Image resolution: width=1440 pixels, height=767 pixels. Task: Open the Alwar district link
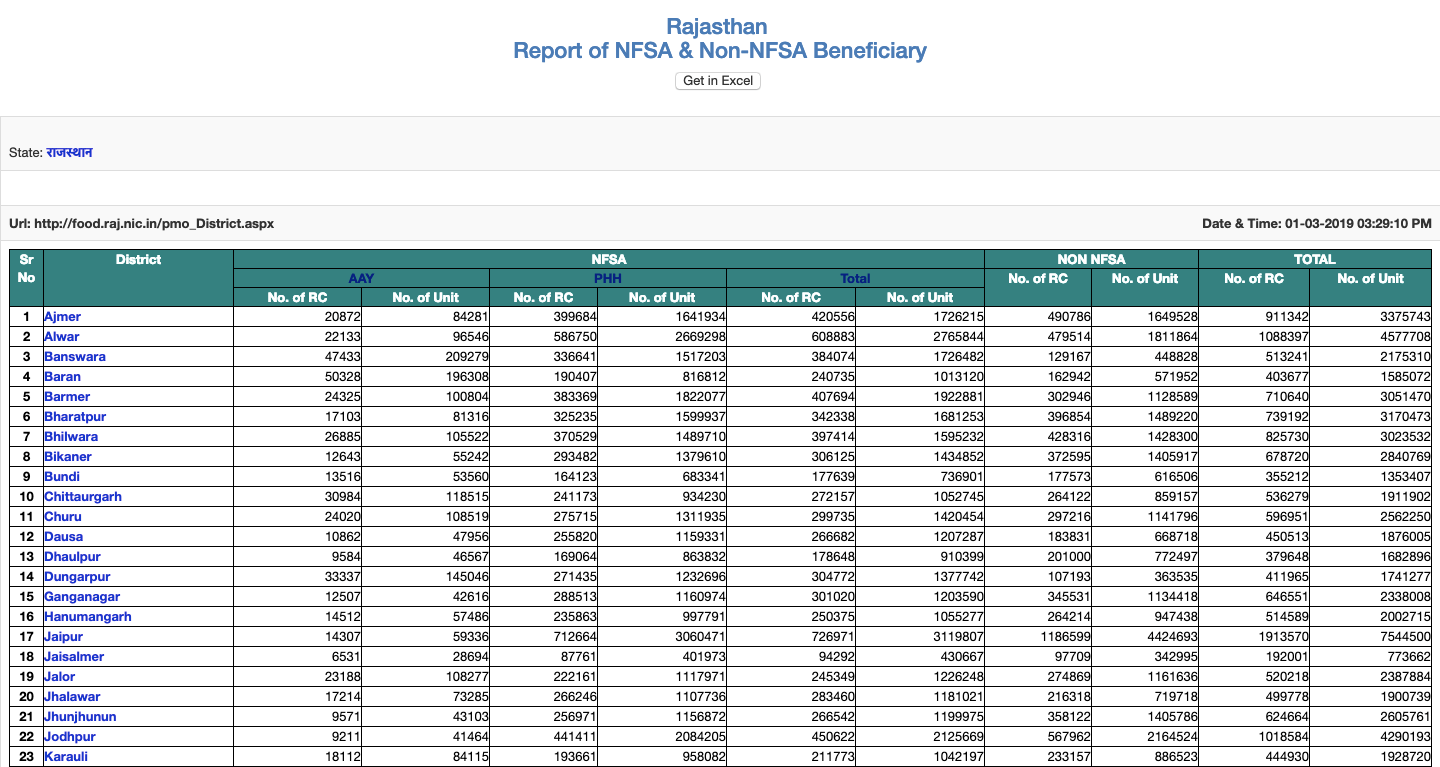(x=61, y=337)
